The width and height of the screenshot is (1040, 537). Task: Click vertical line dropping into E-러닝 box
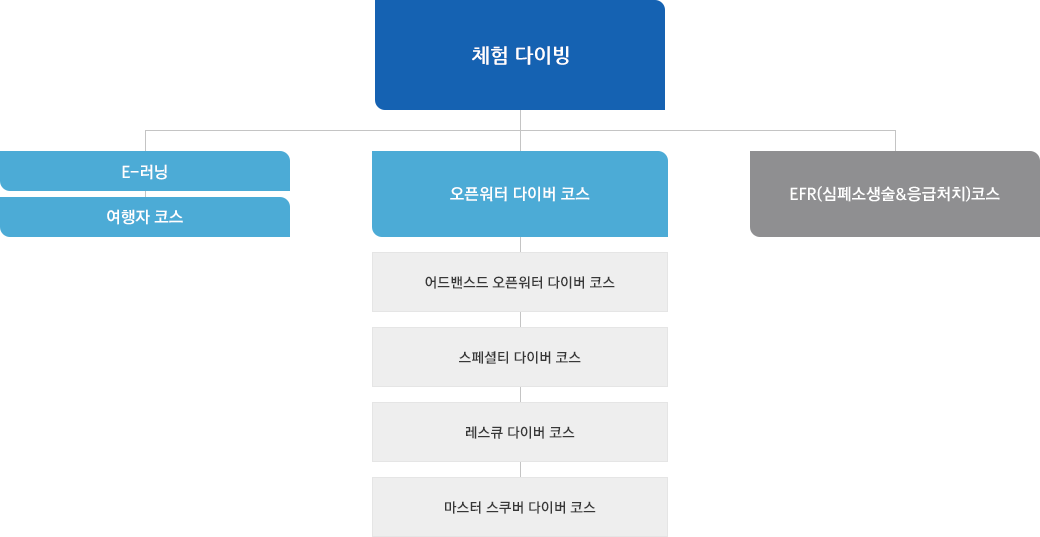pos(145,141)
